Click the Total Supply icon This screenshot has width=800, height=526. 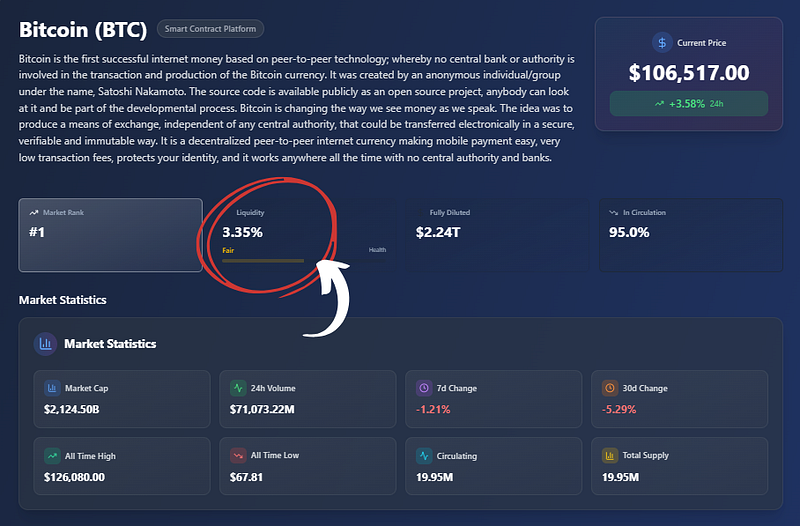610,456
